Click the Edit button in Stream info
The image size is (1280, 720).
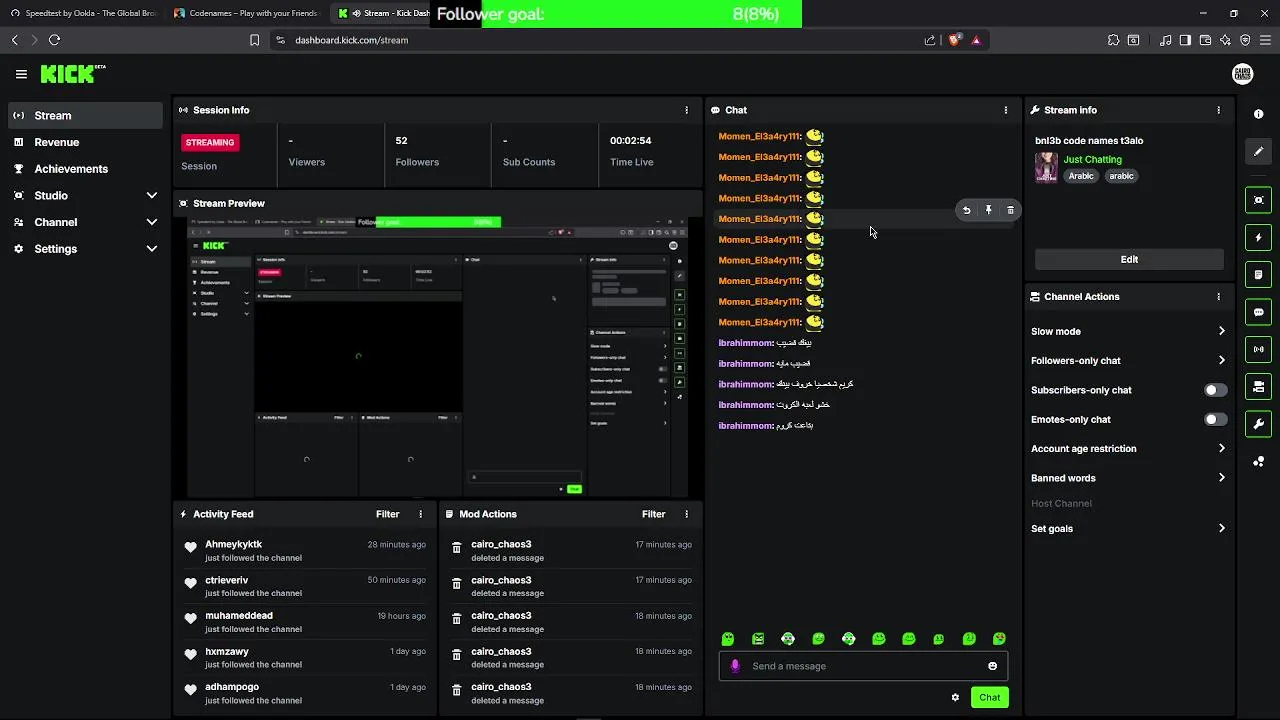pos(1129,260)
